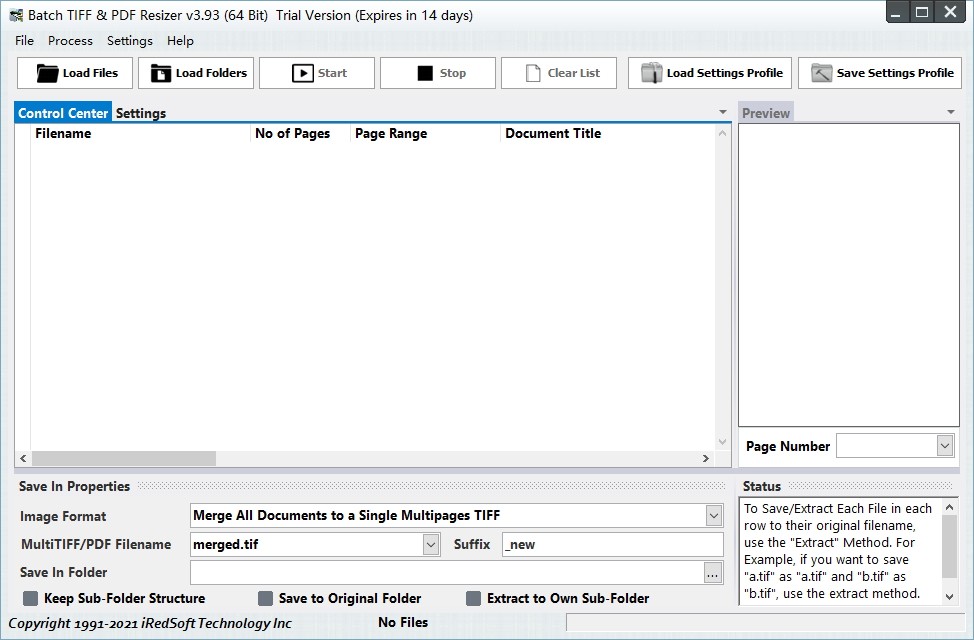Open the Image Format dropdown

pyautogui.click(x=713, y=516)
